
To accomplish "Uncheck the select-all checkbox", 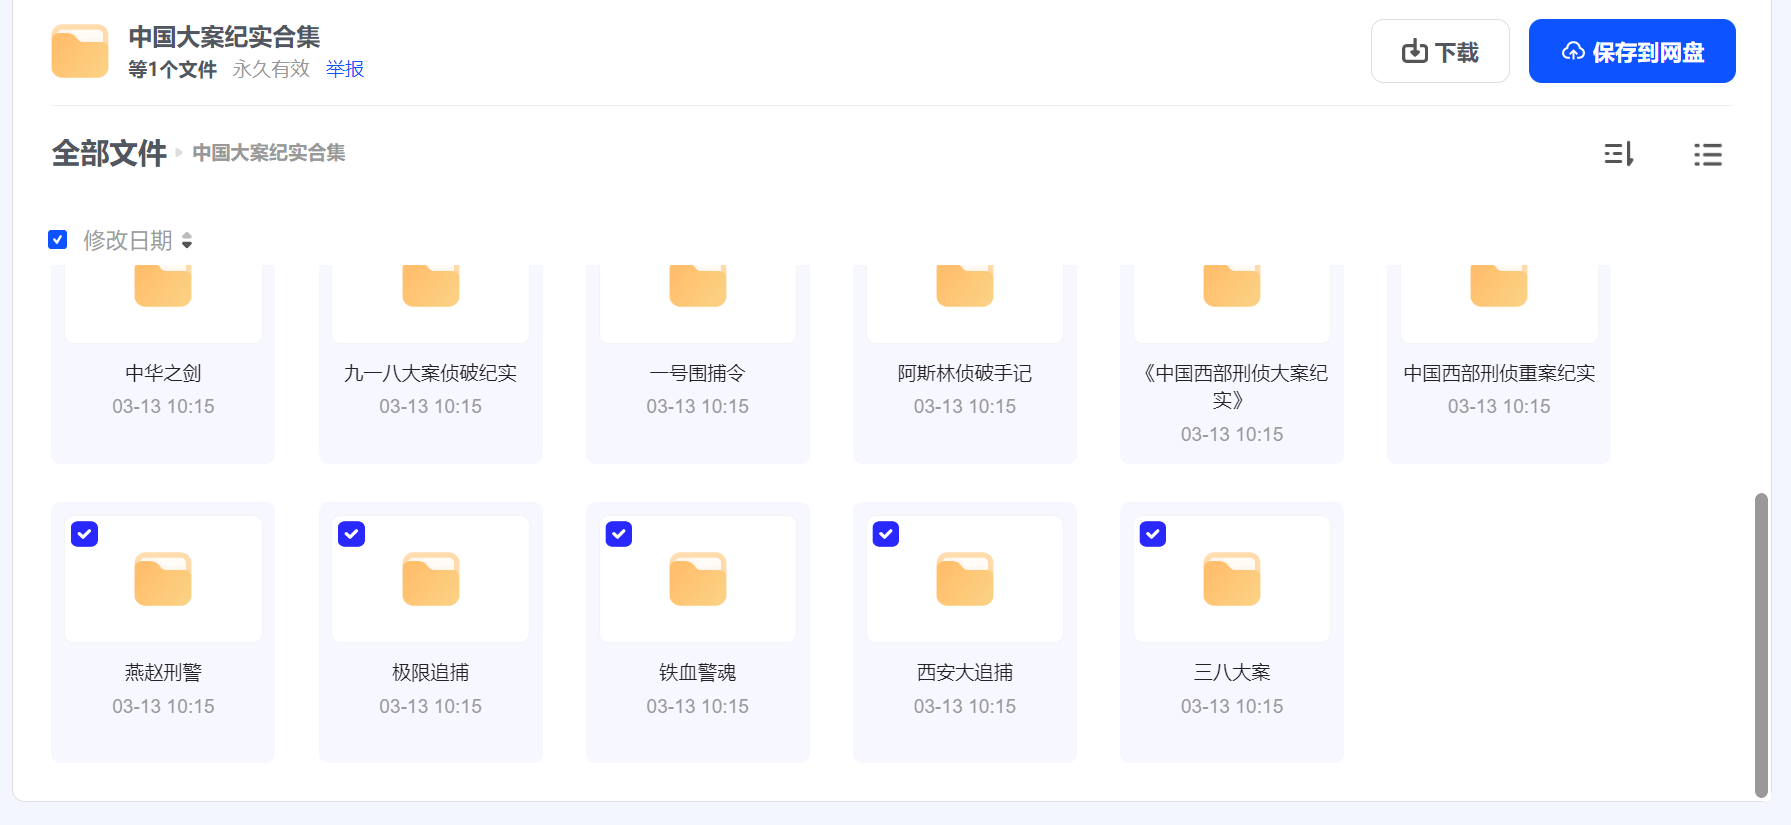I will (x=58, y=240).
